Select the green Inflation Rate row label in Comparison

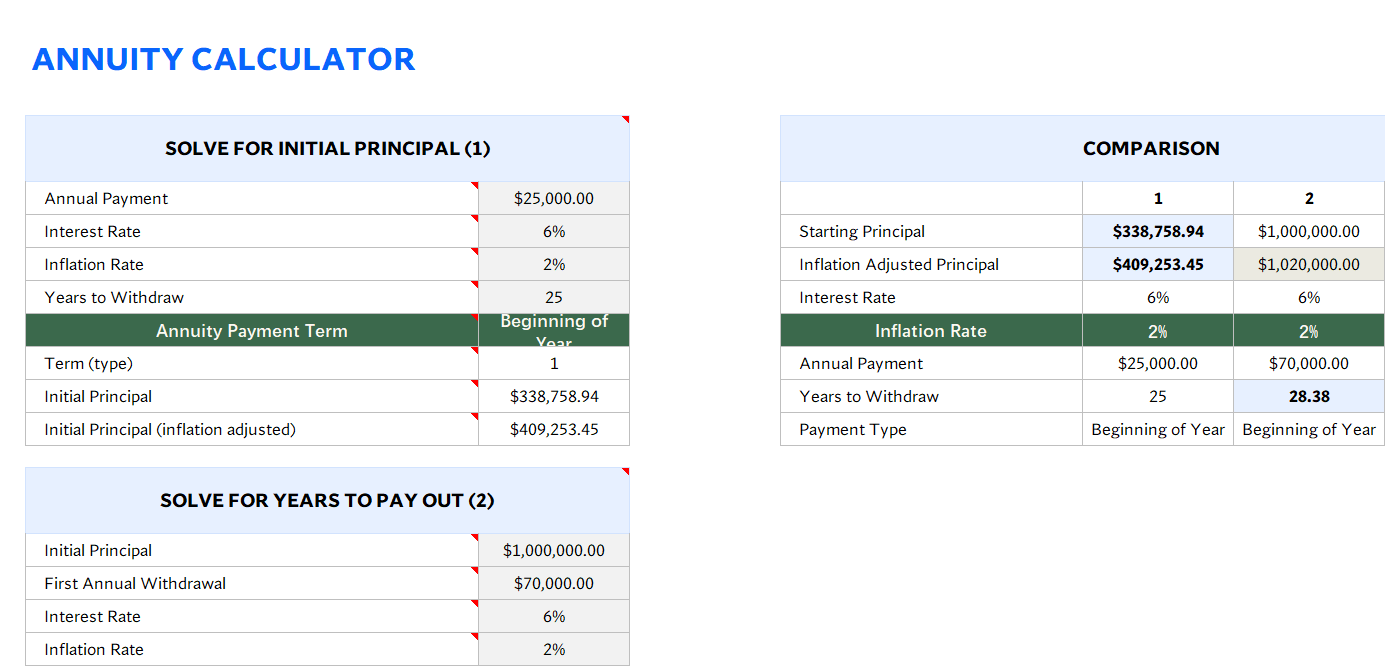[931, 330]
